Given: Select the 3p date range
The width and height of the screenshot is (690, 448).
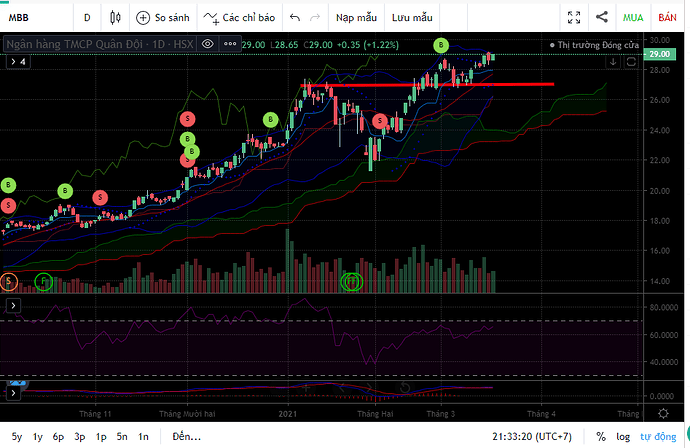Looking at the screenshot, I should point(80,437).
